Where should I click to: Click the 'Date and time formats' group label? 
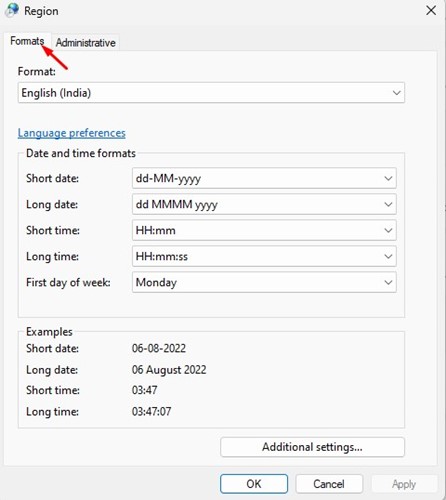coord(81,153)
